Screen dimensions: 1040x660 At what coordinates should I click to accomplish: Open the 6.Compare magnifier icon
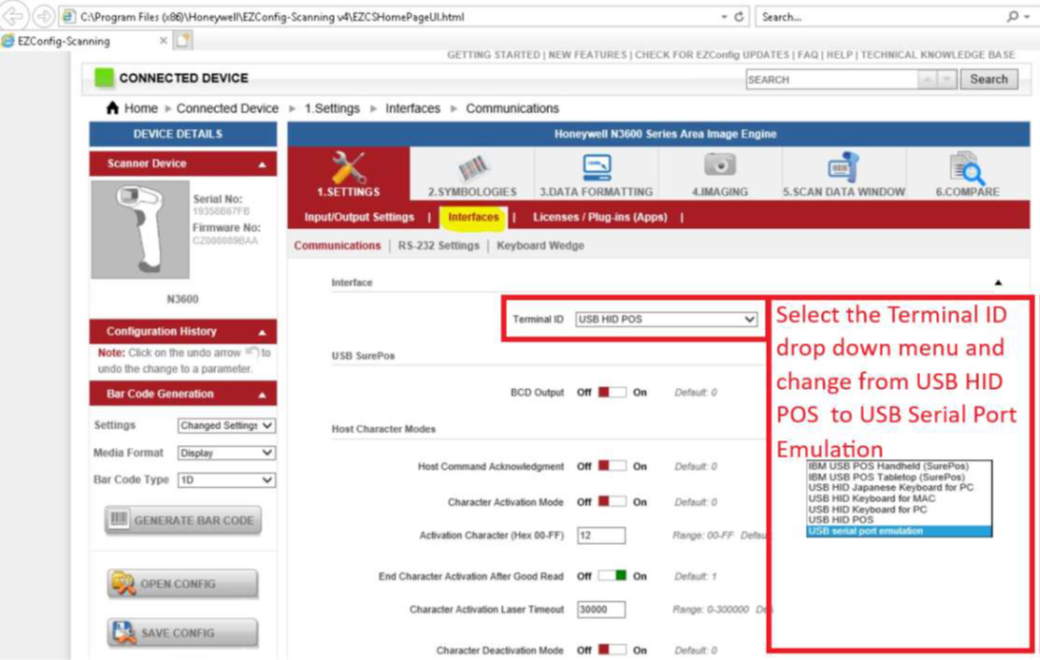tap(967, 168)
